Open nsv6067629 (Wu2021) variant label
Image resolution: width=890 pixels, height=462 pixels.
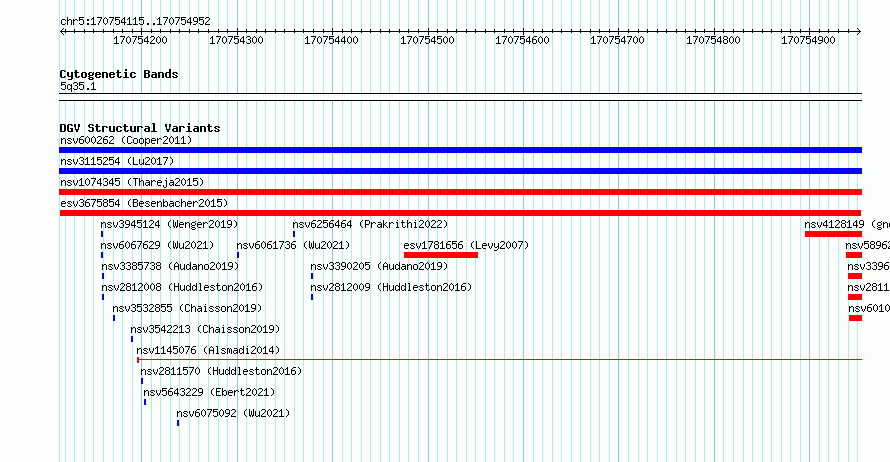[157, 245]
